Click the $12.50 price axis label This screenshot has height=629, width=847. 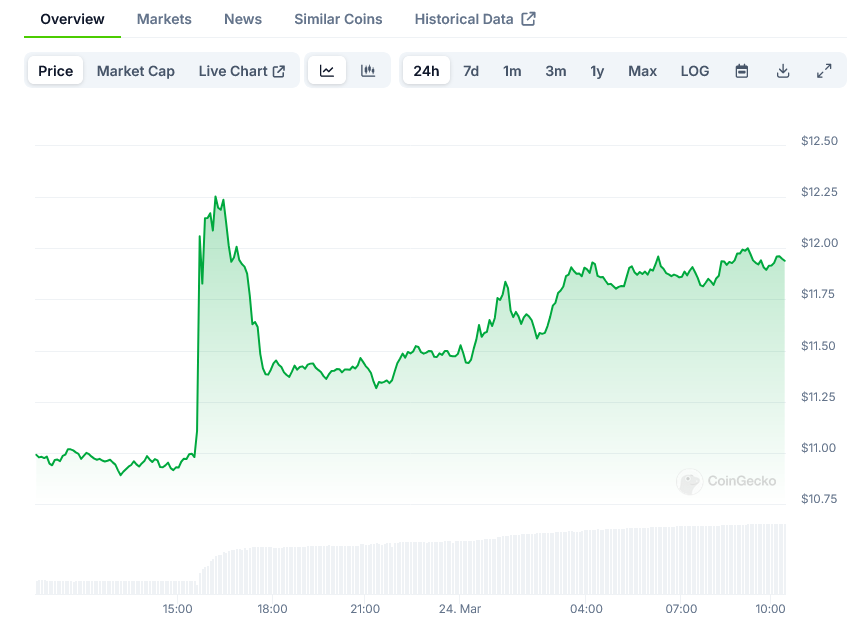click(x=819, y=141)
